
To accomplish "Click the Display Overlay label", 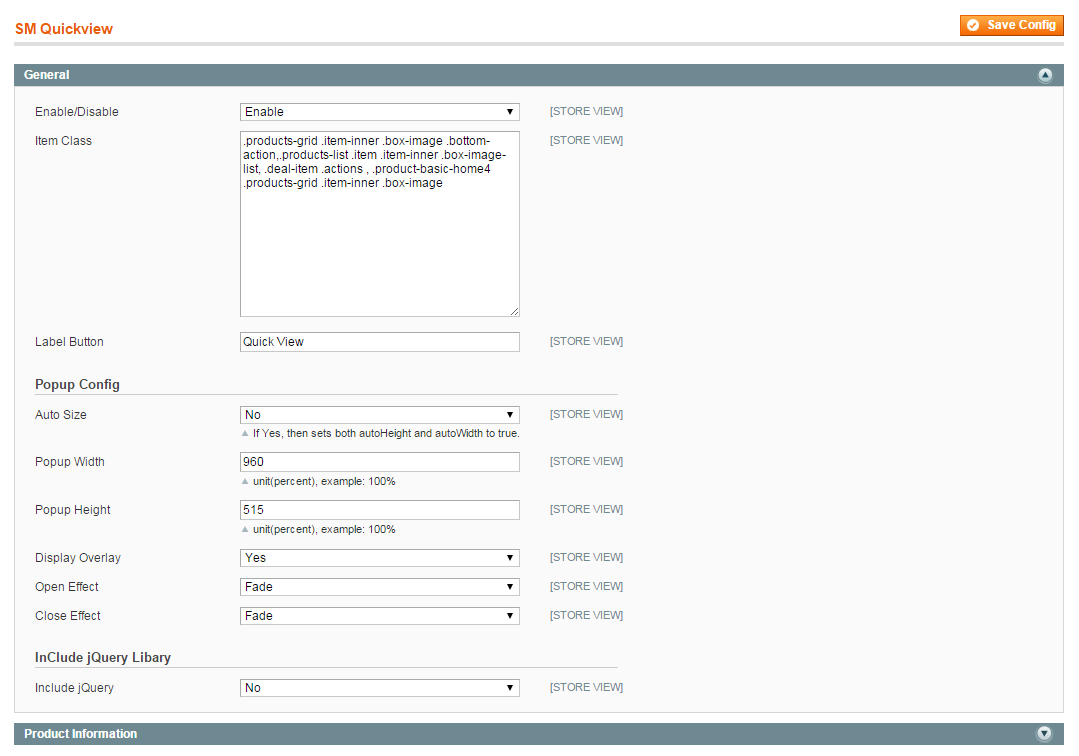I will pyautogui.click(x=78, y=558).
